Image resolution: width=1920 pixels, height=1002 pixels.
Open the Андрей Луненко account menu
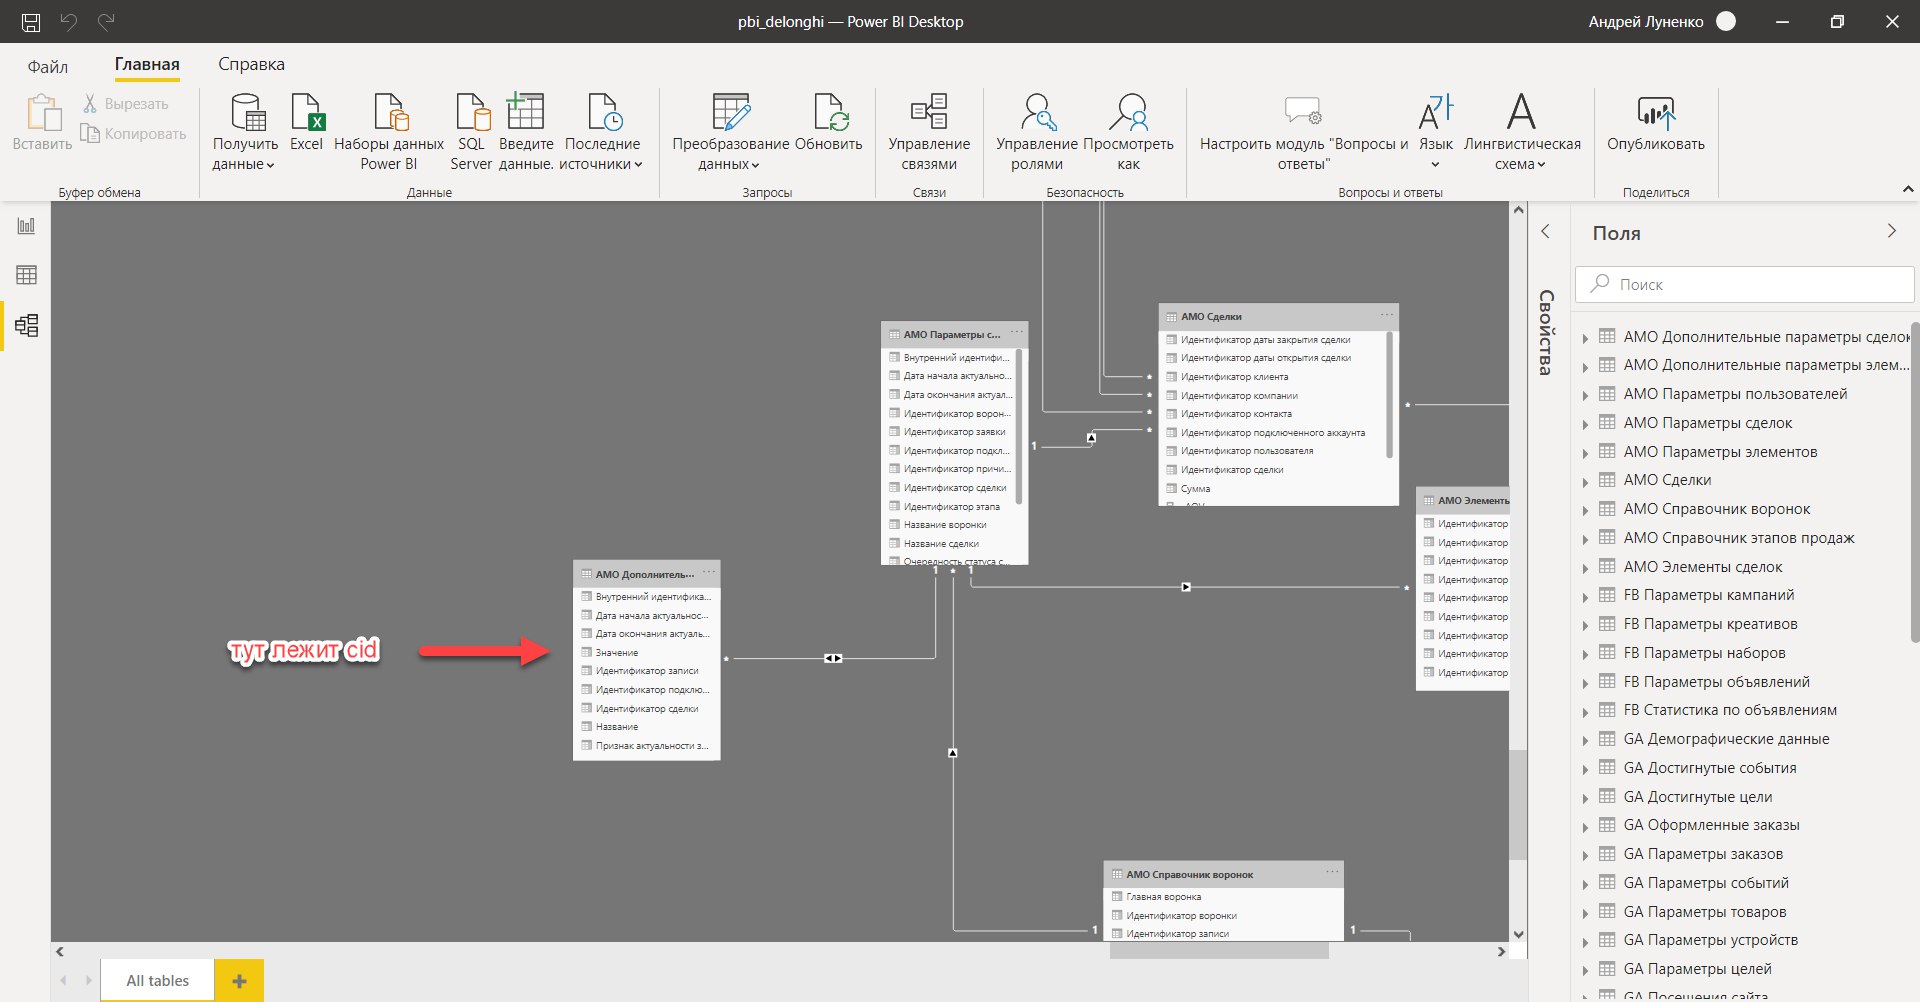click(1662, 21)
